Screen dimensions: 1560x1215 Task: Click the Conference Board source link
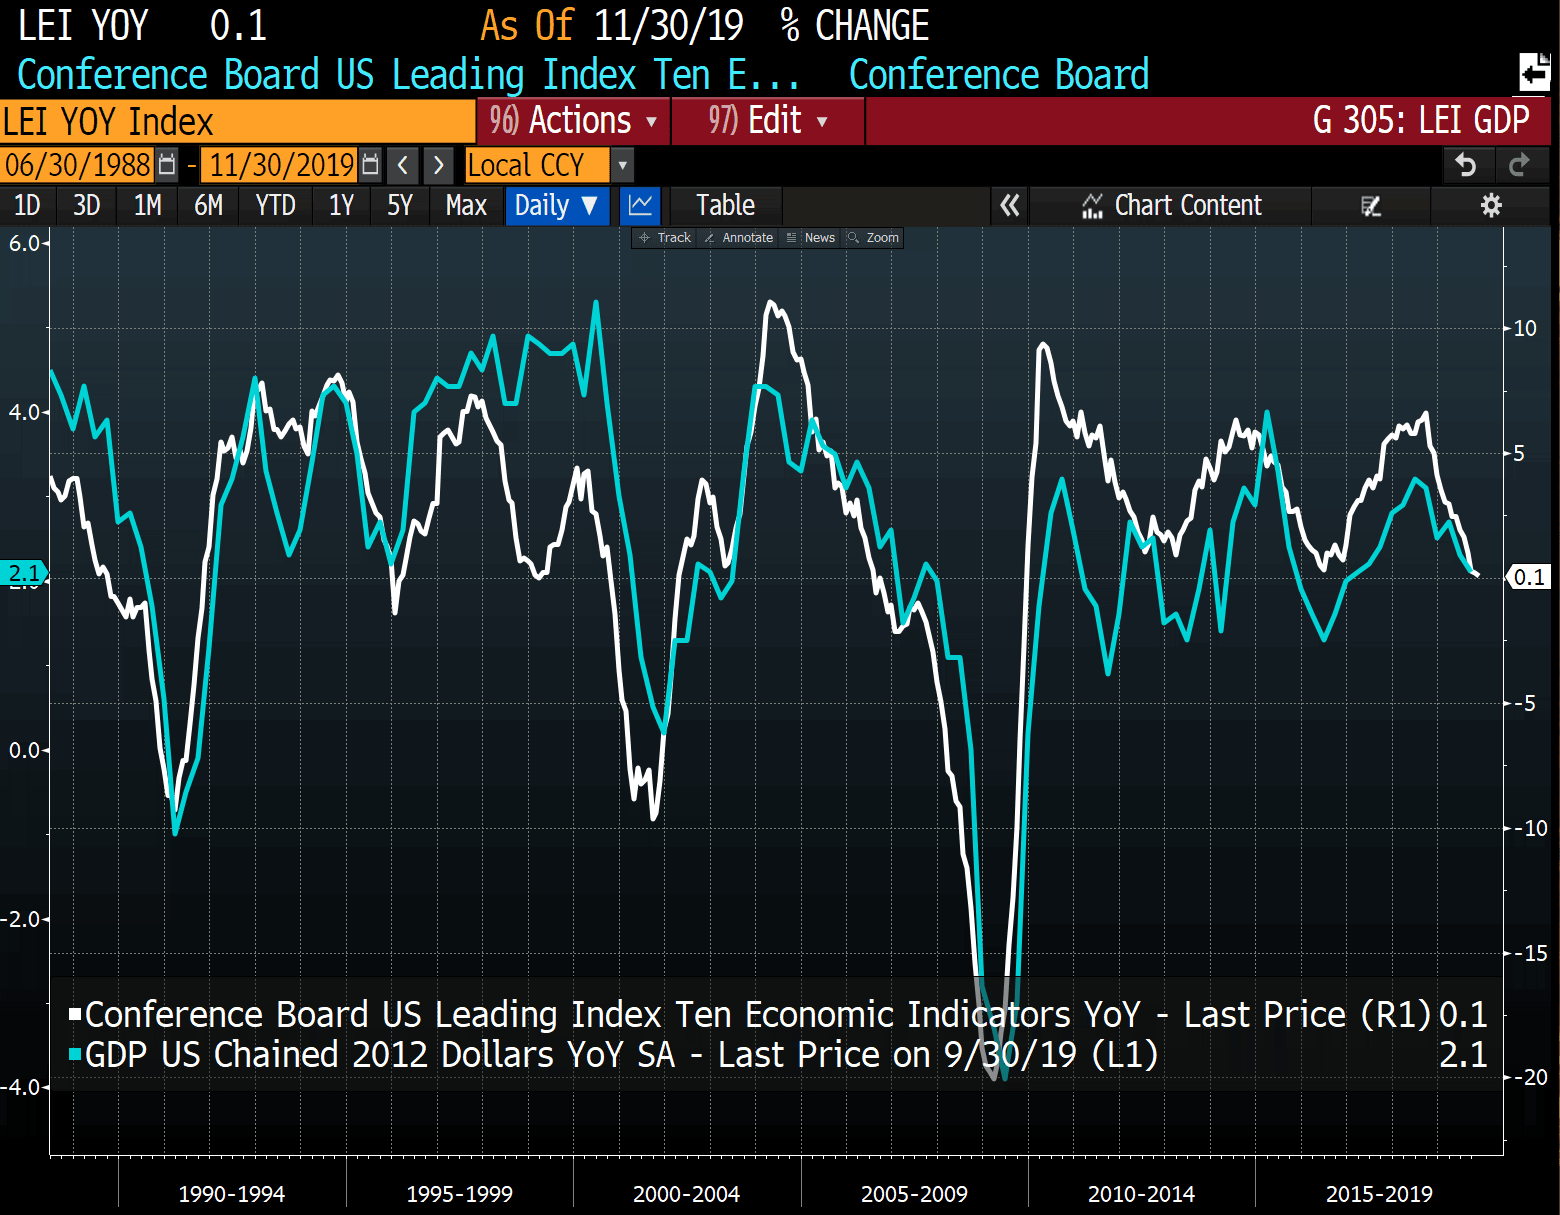point(999,75)
